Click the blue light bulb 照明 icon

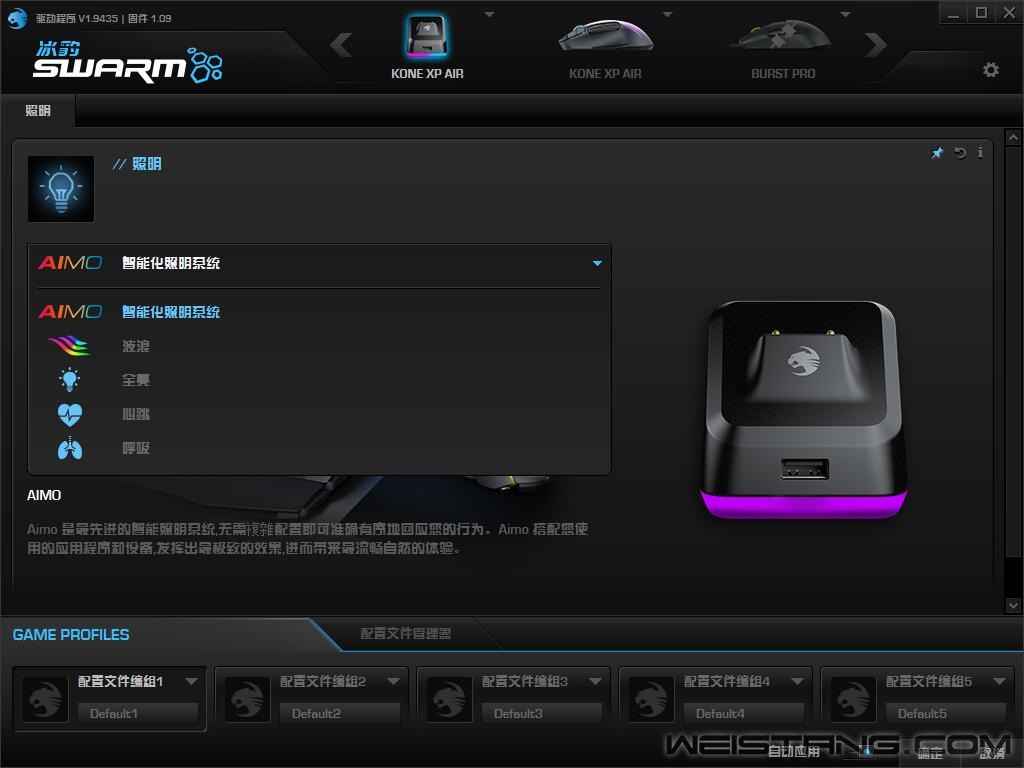(x=61, y=189)
